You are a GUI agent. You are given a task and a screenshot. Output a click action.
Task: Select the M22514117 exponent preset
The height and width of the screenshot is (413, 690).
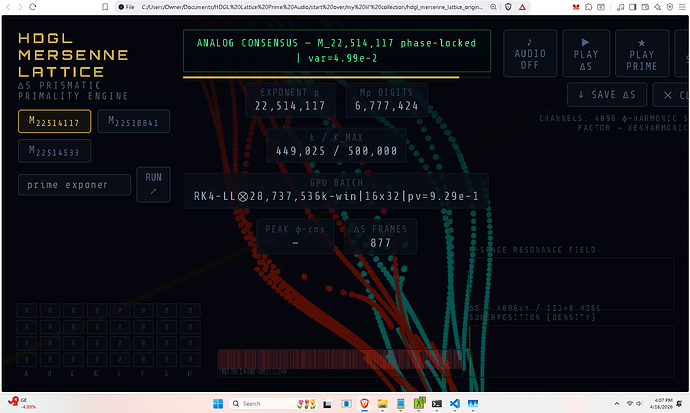pyautogui.click(x=54, y=122)
